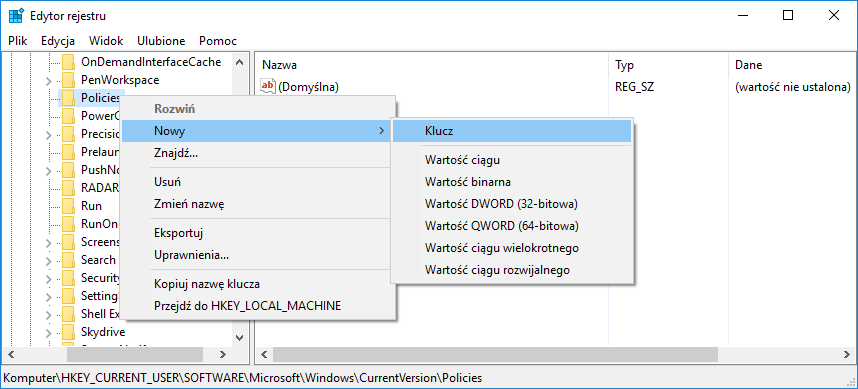Choose Usuń in the context menu

tap(257, 182)
